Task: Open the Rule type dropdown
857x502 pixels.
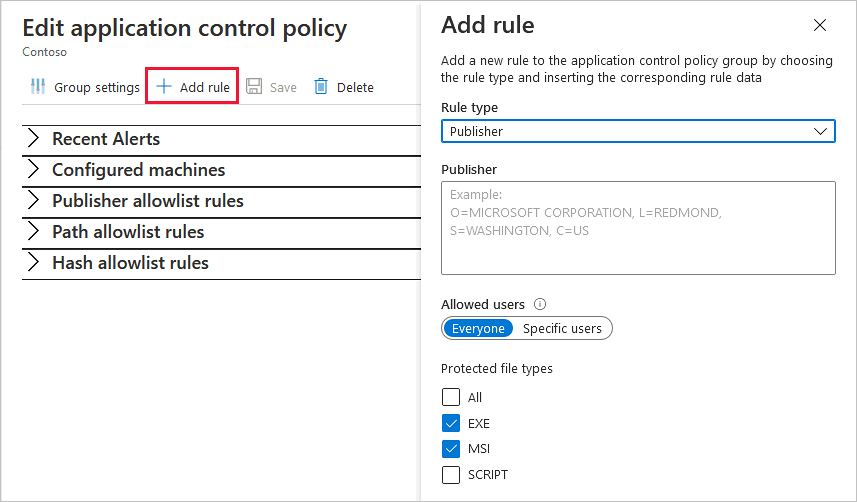Action: tap(638, 131)
